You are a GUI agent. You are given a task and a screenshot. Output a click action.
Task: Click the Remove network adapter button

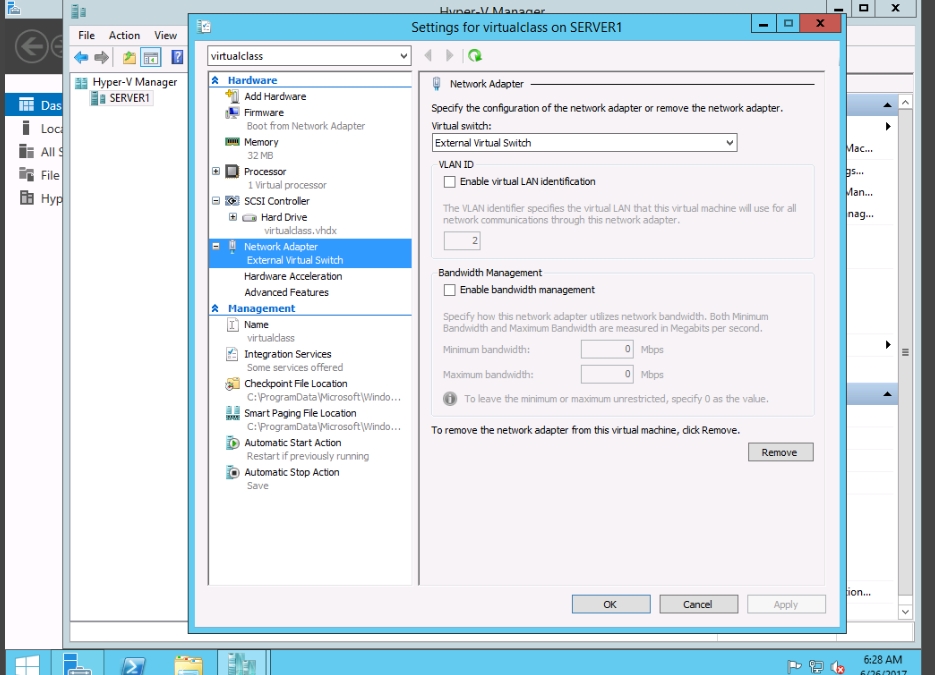(779, 452)
